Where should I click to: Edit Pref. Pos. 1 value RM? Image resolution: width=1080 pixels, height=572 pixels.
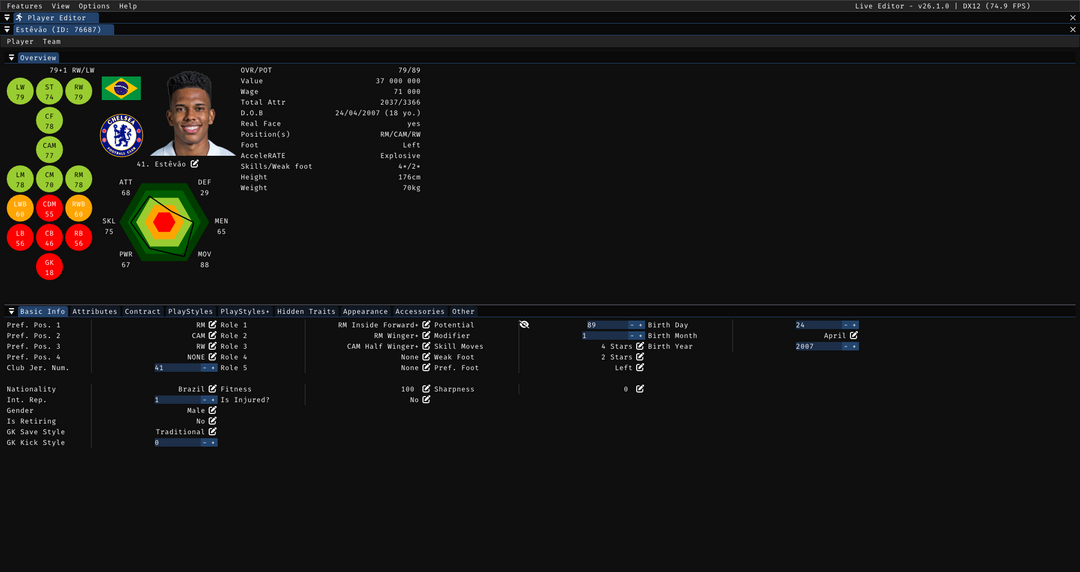212,325
